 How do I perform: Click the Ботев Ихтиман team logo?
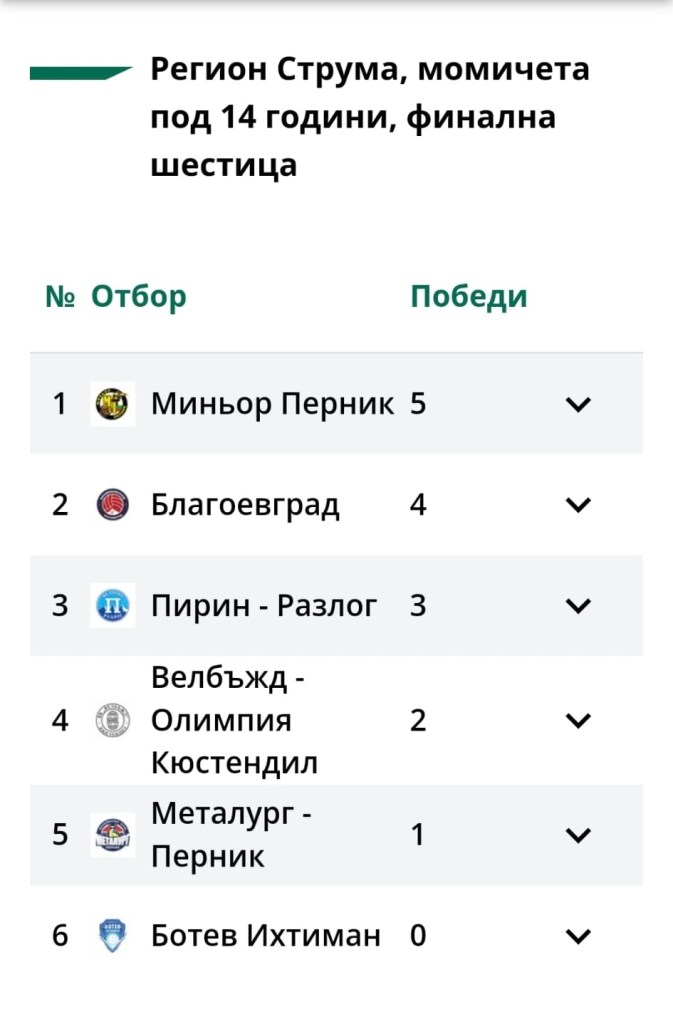pyautogui.click(x=112, y=936)
